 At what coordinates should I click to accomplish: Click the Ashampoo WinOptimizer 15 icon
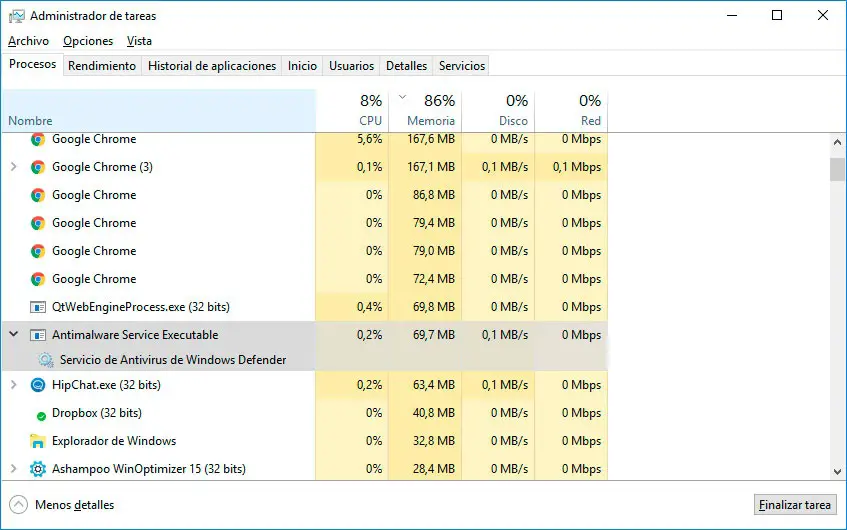tap(38, 469)
